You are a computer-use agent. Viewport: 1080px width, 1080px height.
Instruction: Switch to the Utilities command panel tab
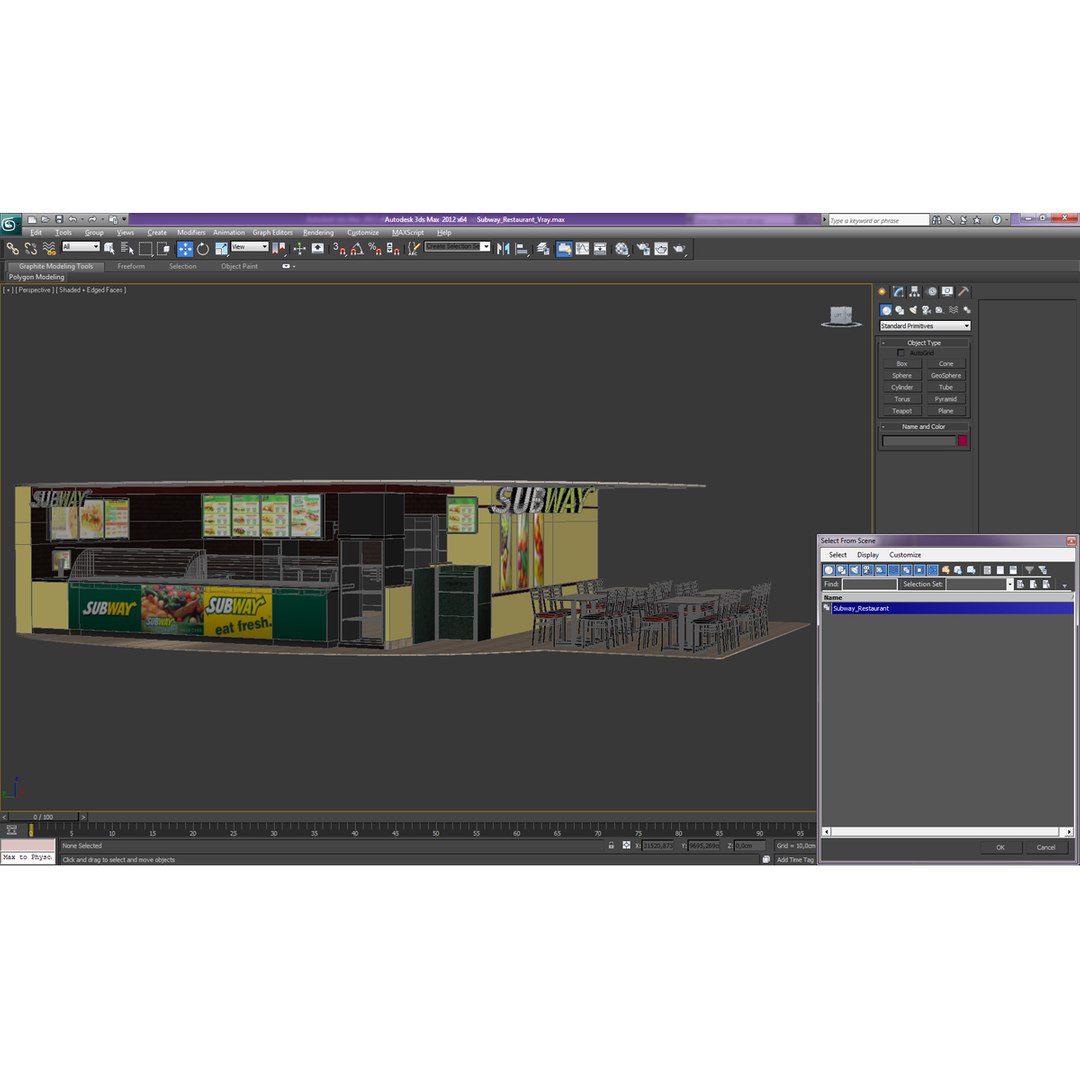click(x=964, y=292)
